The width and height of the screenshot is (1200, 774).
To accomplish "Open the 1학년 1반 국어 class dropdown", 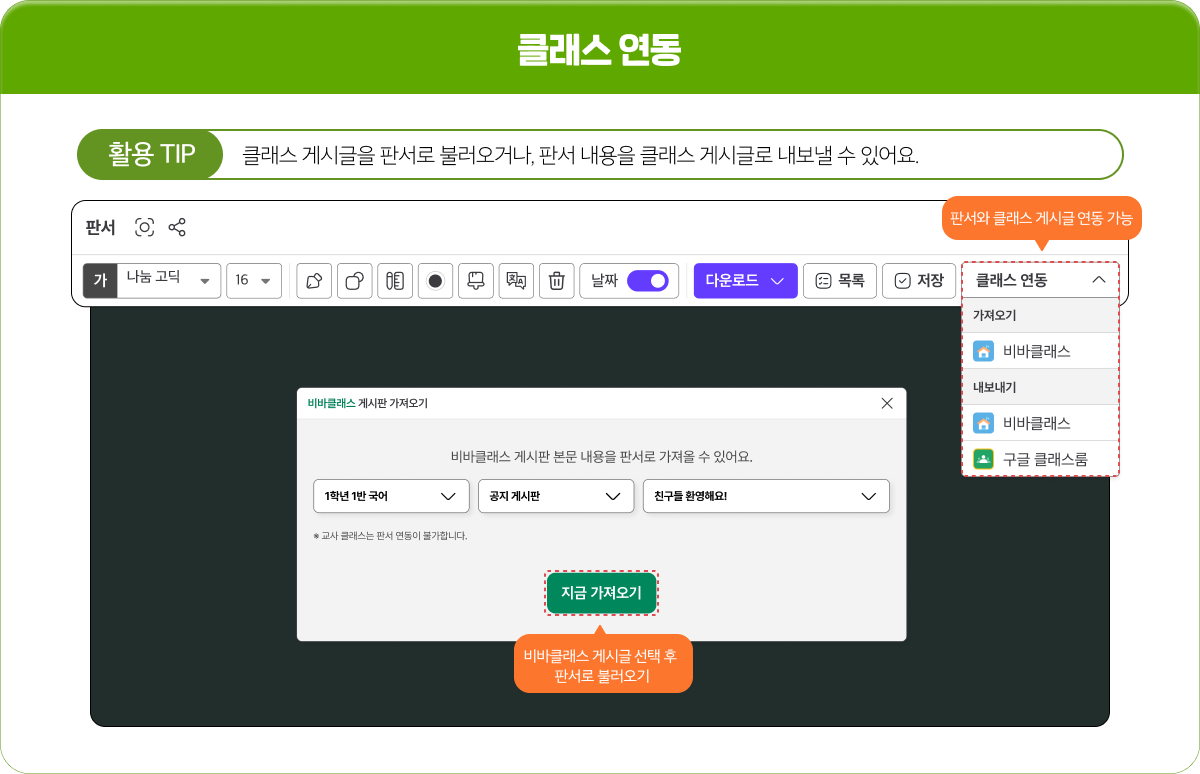I will (391, 496).
